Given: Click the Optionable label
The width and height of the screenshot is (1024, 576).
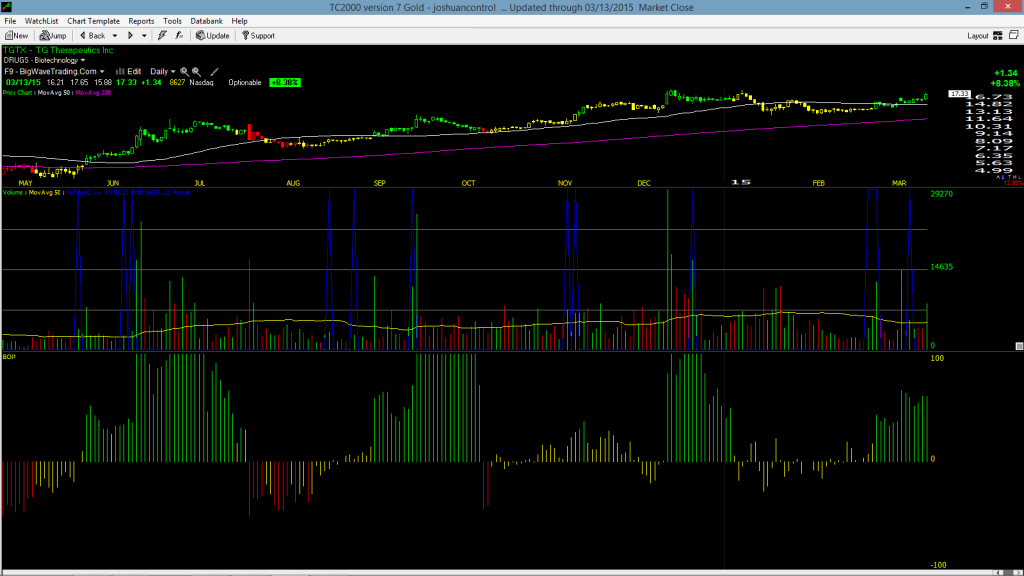Looking at the screenshot, I should pyautogui.click(x=245, y=83).
